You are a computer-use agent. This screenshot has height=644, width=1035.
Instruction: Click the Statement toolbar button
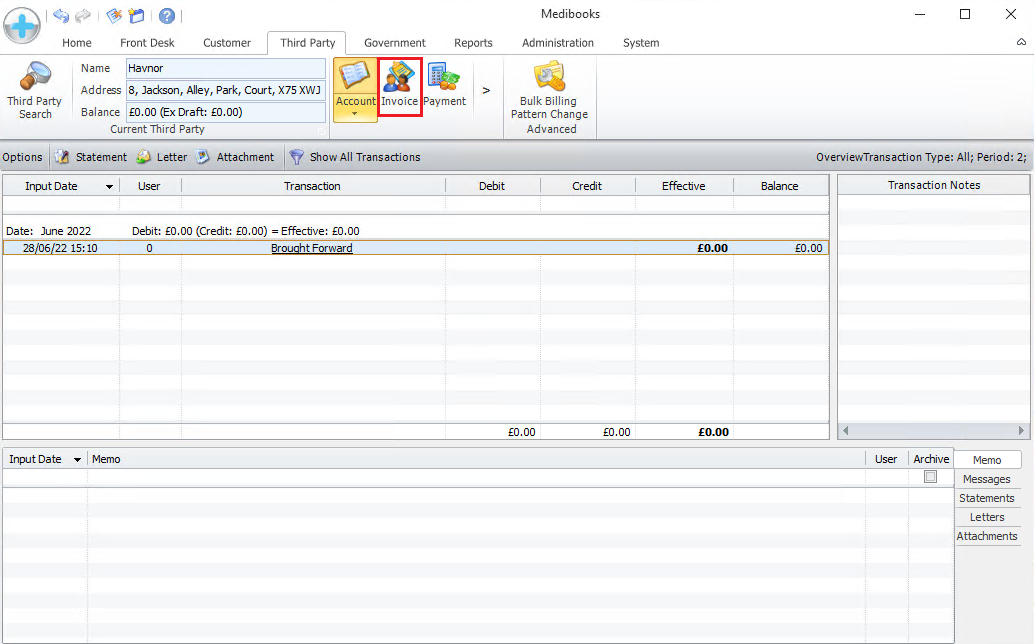[91, 157]
